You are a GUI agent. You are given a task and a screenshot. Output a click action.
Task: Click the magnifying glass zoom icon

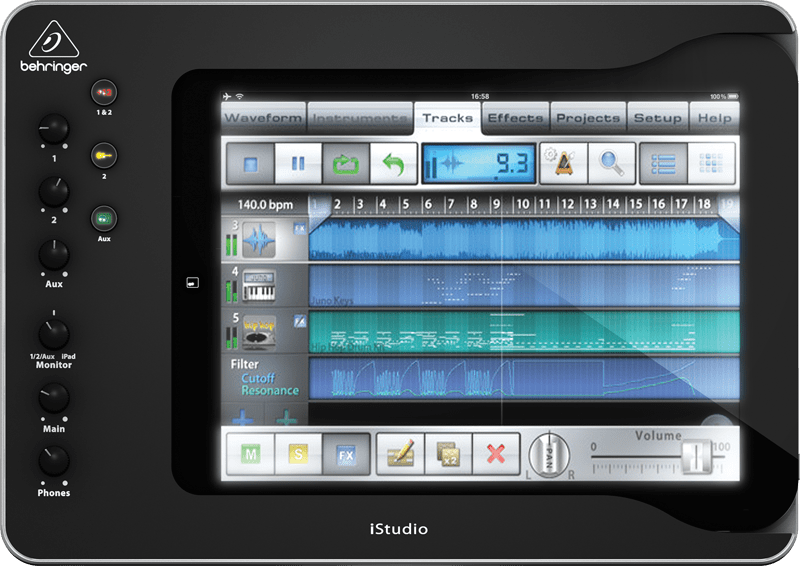(611, 163)
